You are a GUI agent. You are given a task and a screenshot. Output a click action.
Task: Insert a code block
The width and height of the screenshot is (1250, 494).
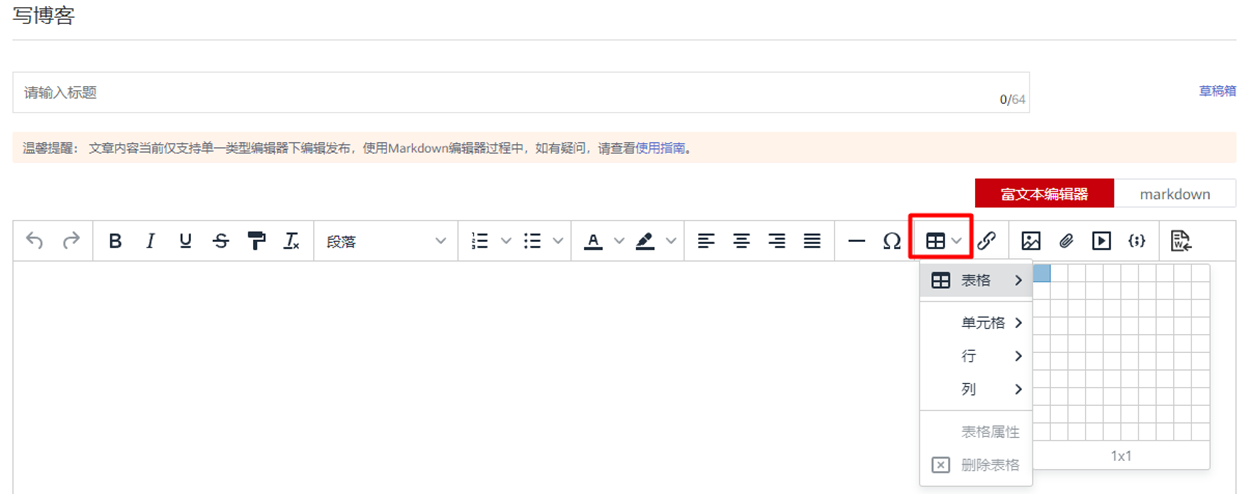(1136, 241)
